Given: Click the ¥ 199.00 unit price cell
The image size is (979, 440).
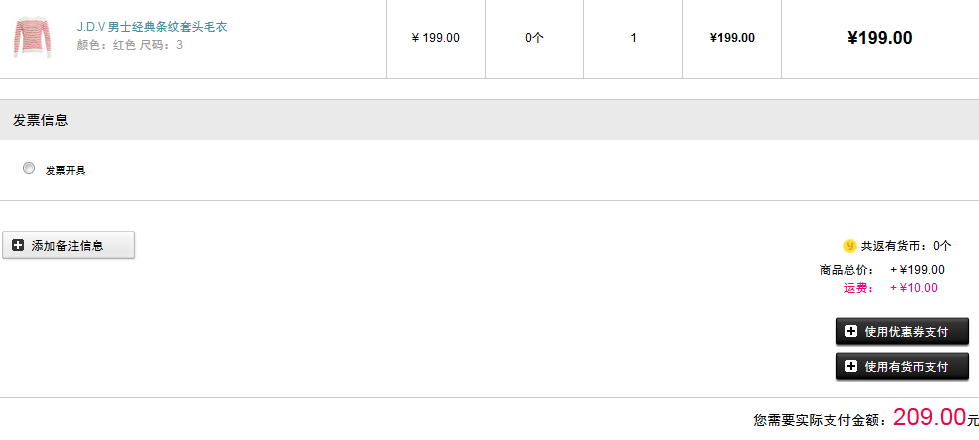Looking at the screenshot, I should point(436,38).
